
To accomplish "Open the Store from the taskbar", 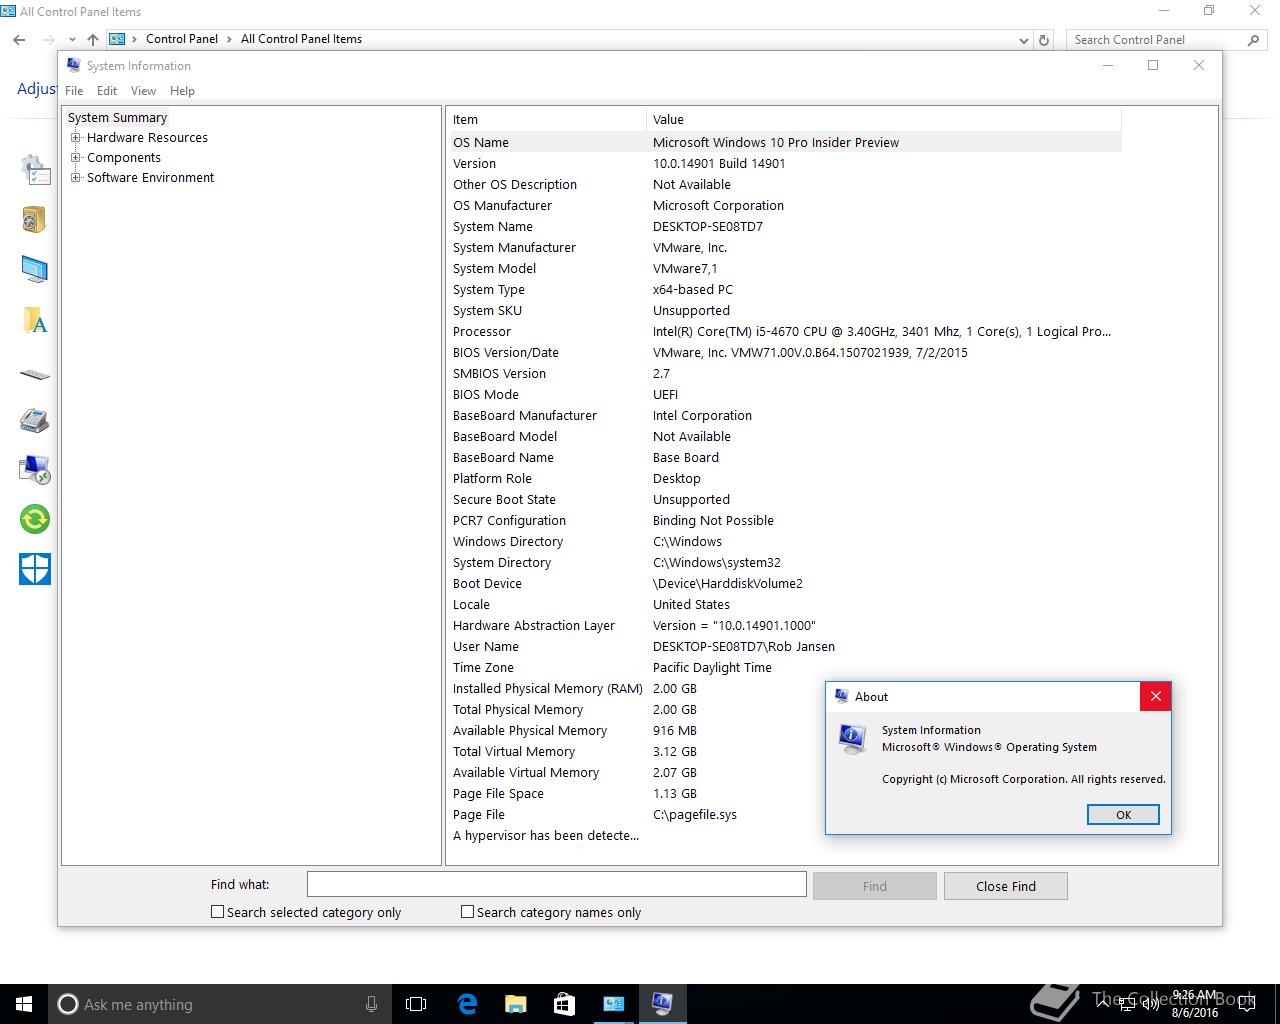I will tap(564, 1004).
